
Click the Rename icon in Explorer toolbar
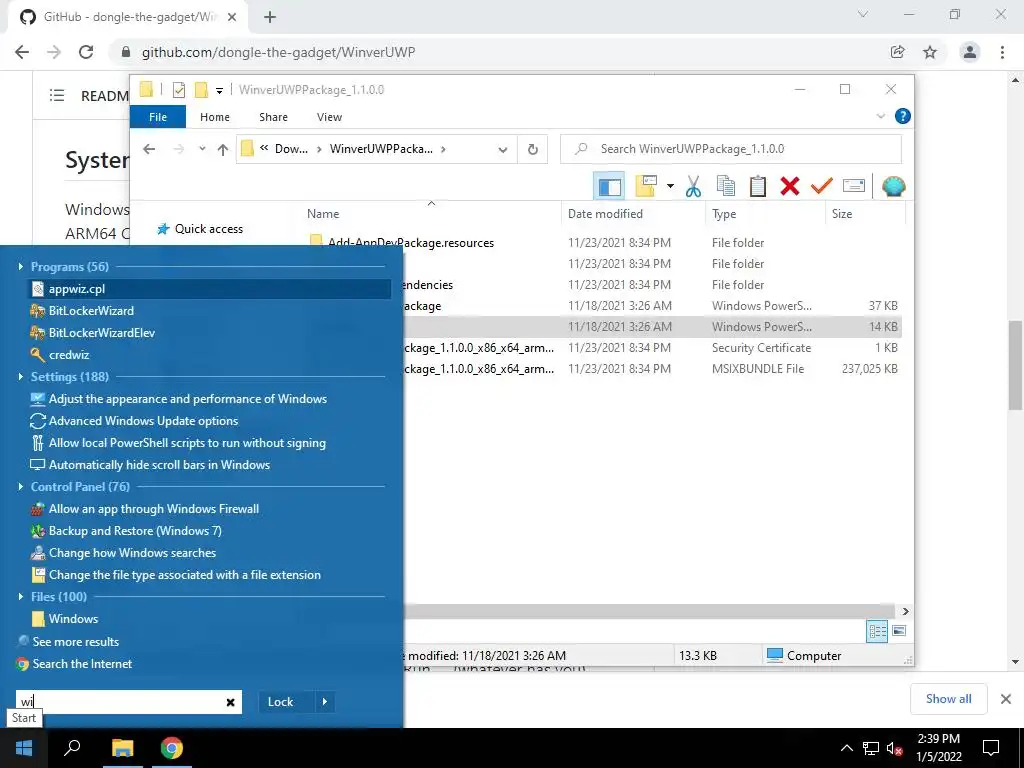[x=854, y=186]
